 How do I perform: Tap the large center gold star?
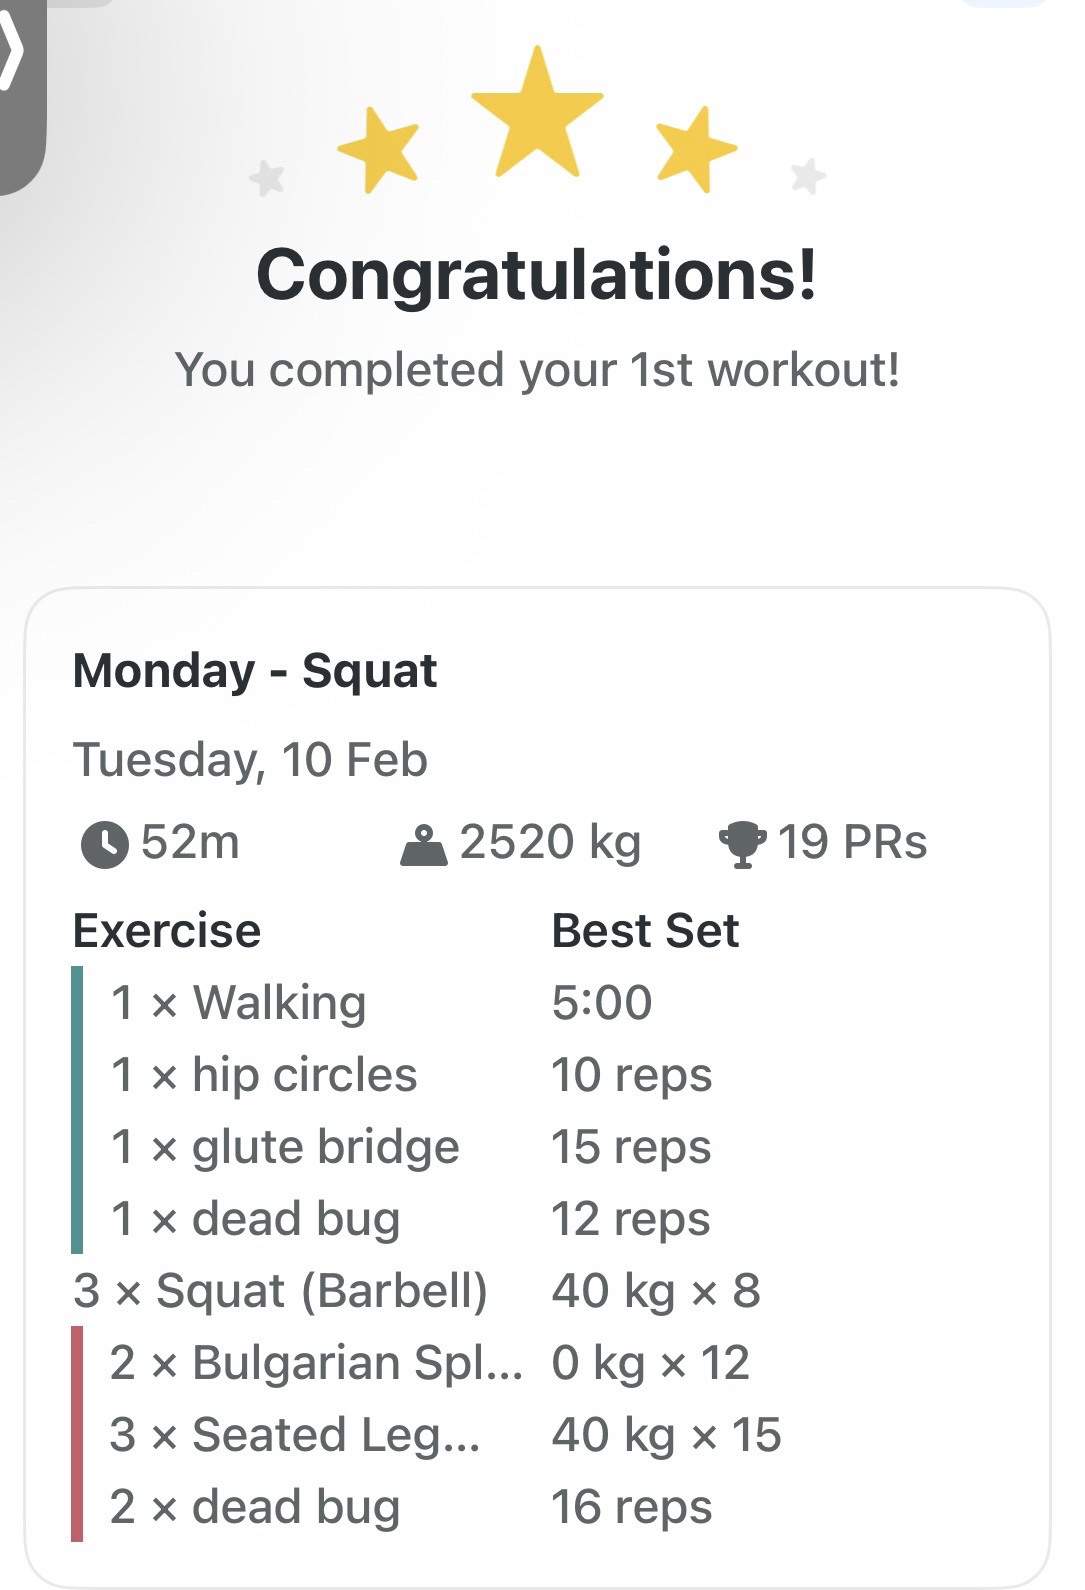(x=537, y=110)
